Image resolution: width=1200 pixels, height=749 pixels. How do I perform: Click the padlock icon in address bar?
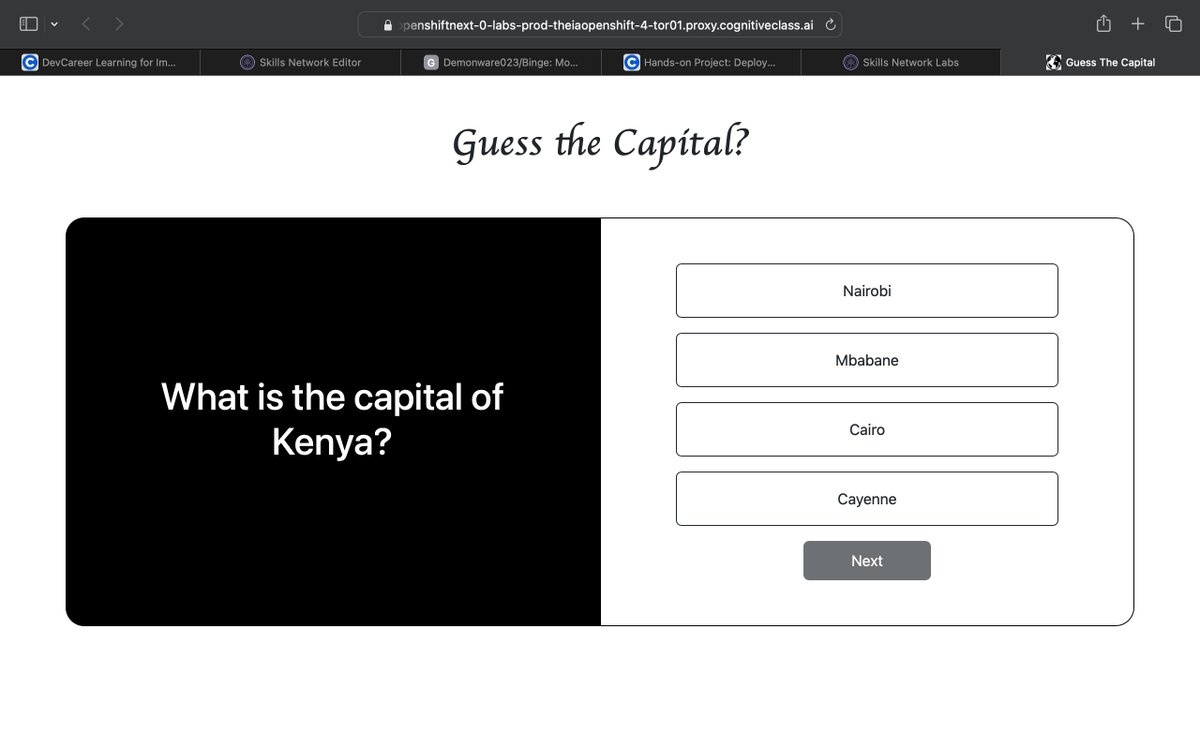coord(390,24)
